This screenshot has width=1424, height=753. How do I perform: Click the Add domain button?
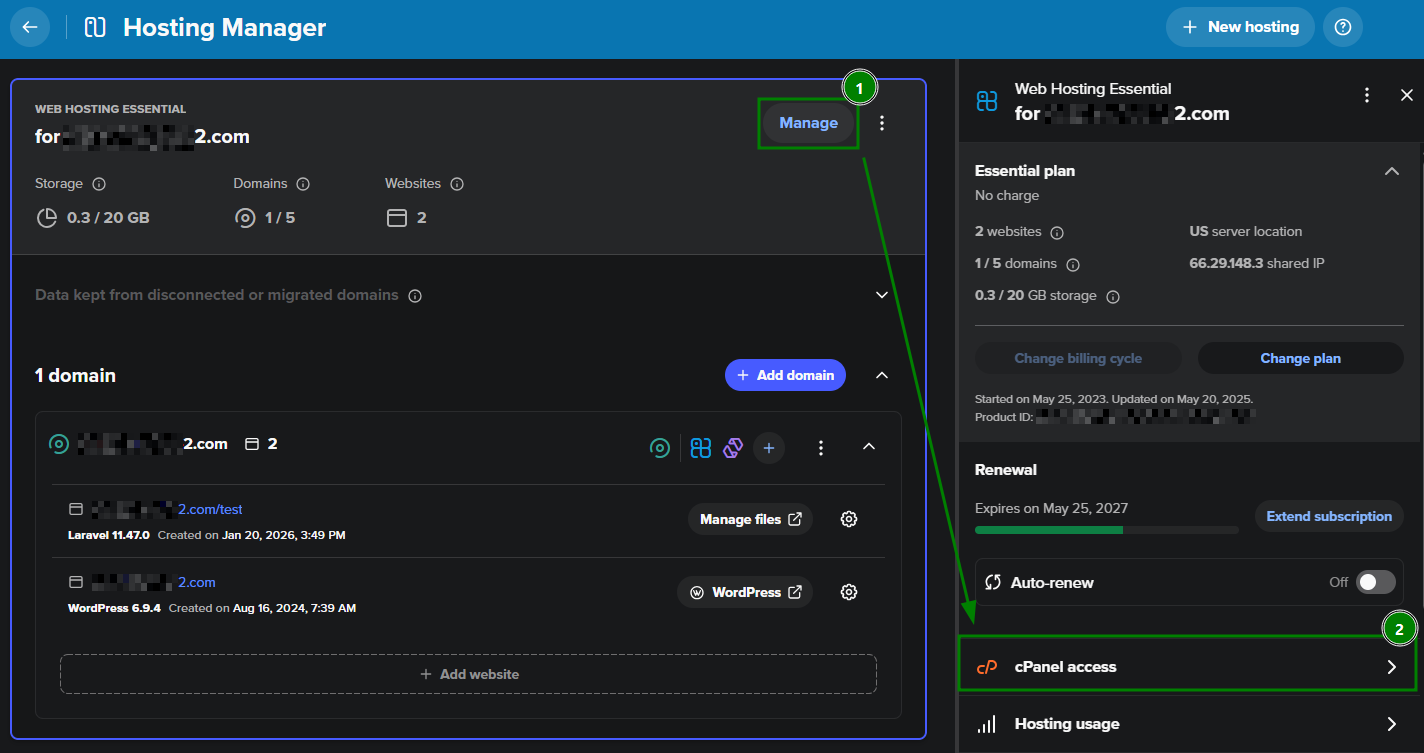[x=786, y=375]
